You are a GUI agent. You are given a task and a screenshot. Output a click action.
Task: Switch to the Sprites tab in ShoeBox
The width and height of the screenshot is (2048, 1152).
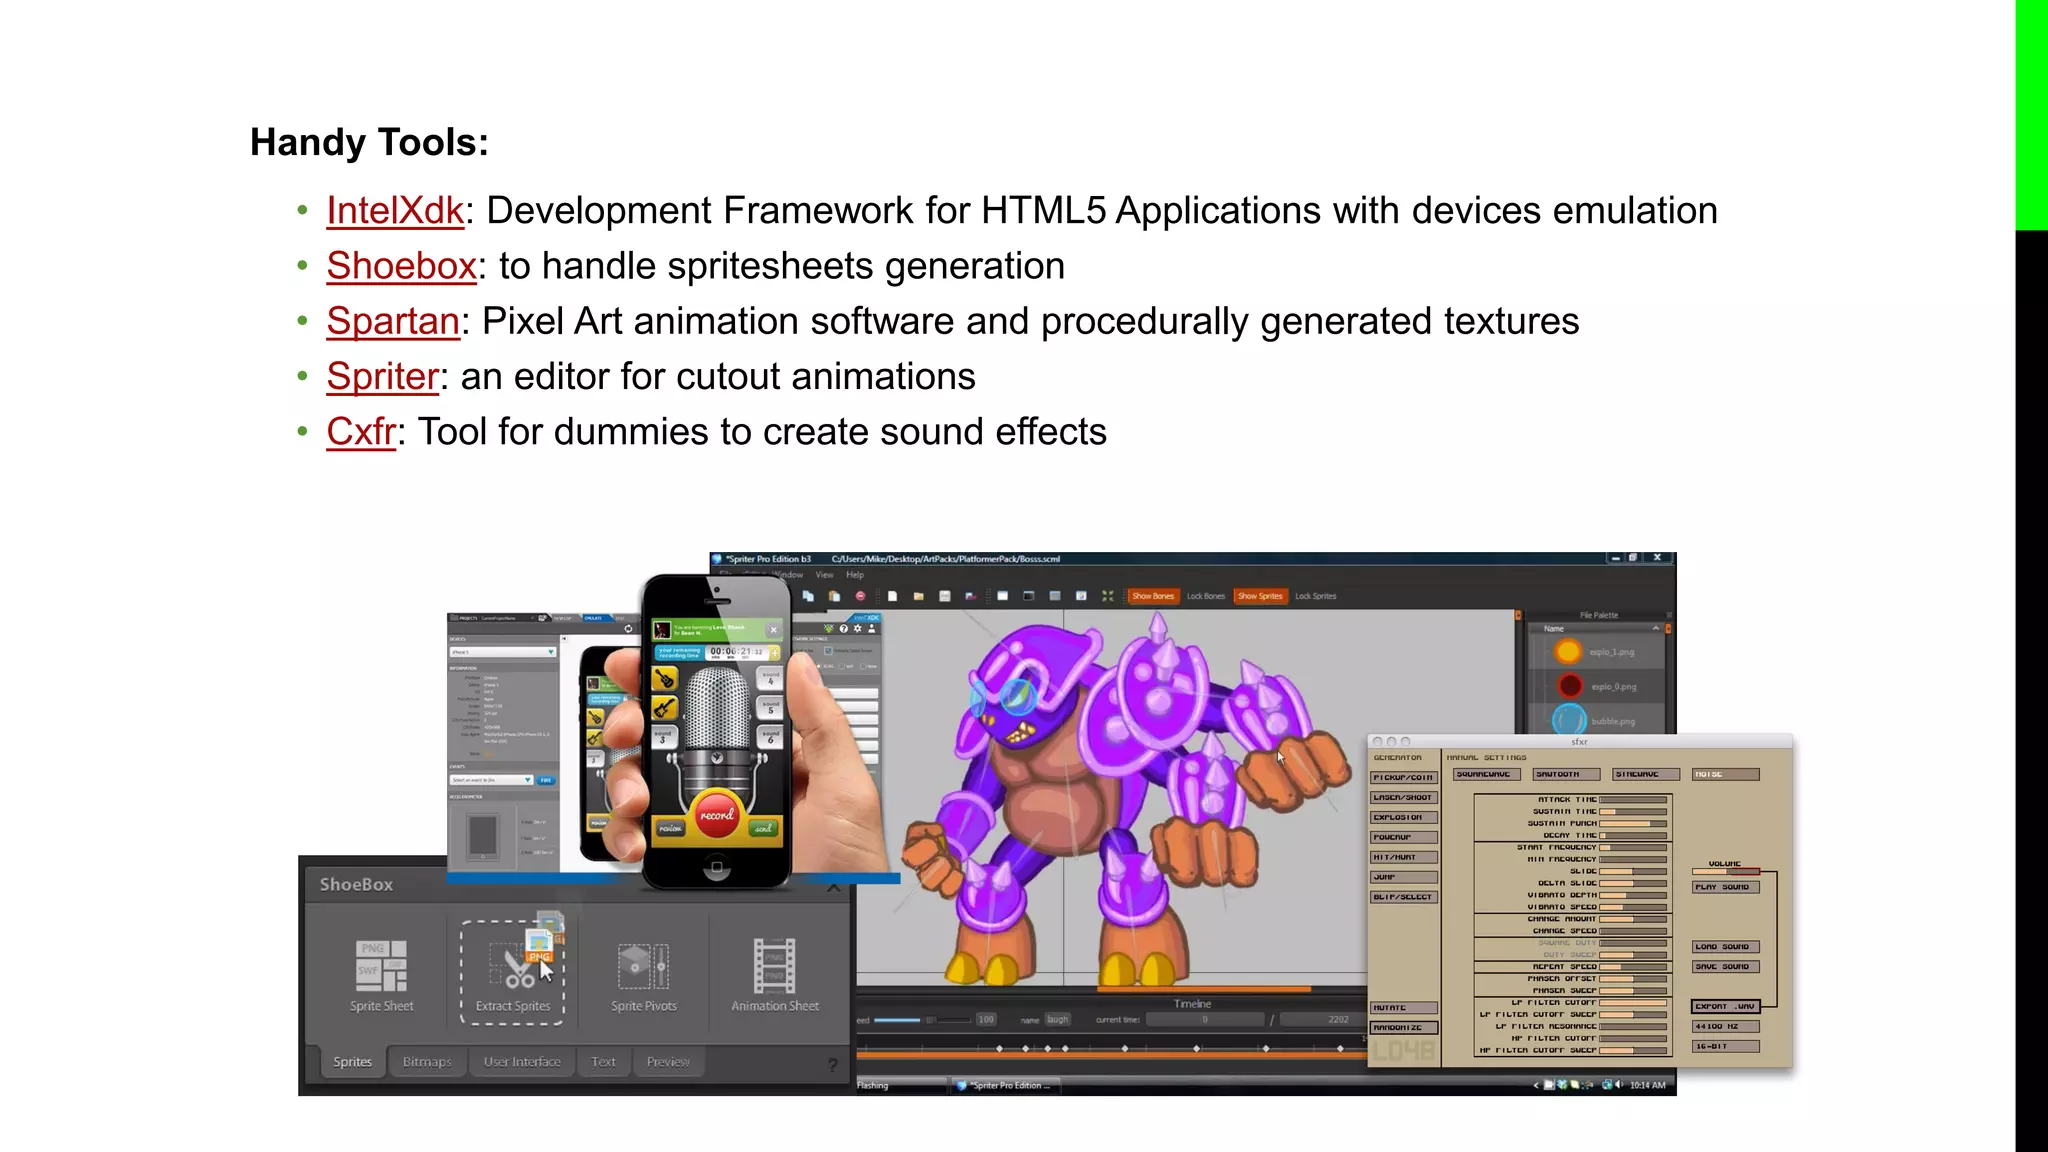[352, 1062]
